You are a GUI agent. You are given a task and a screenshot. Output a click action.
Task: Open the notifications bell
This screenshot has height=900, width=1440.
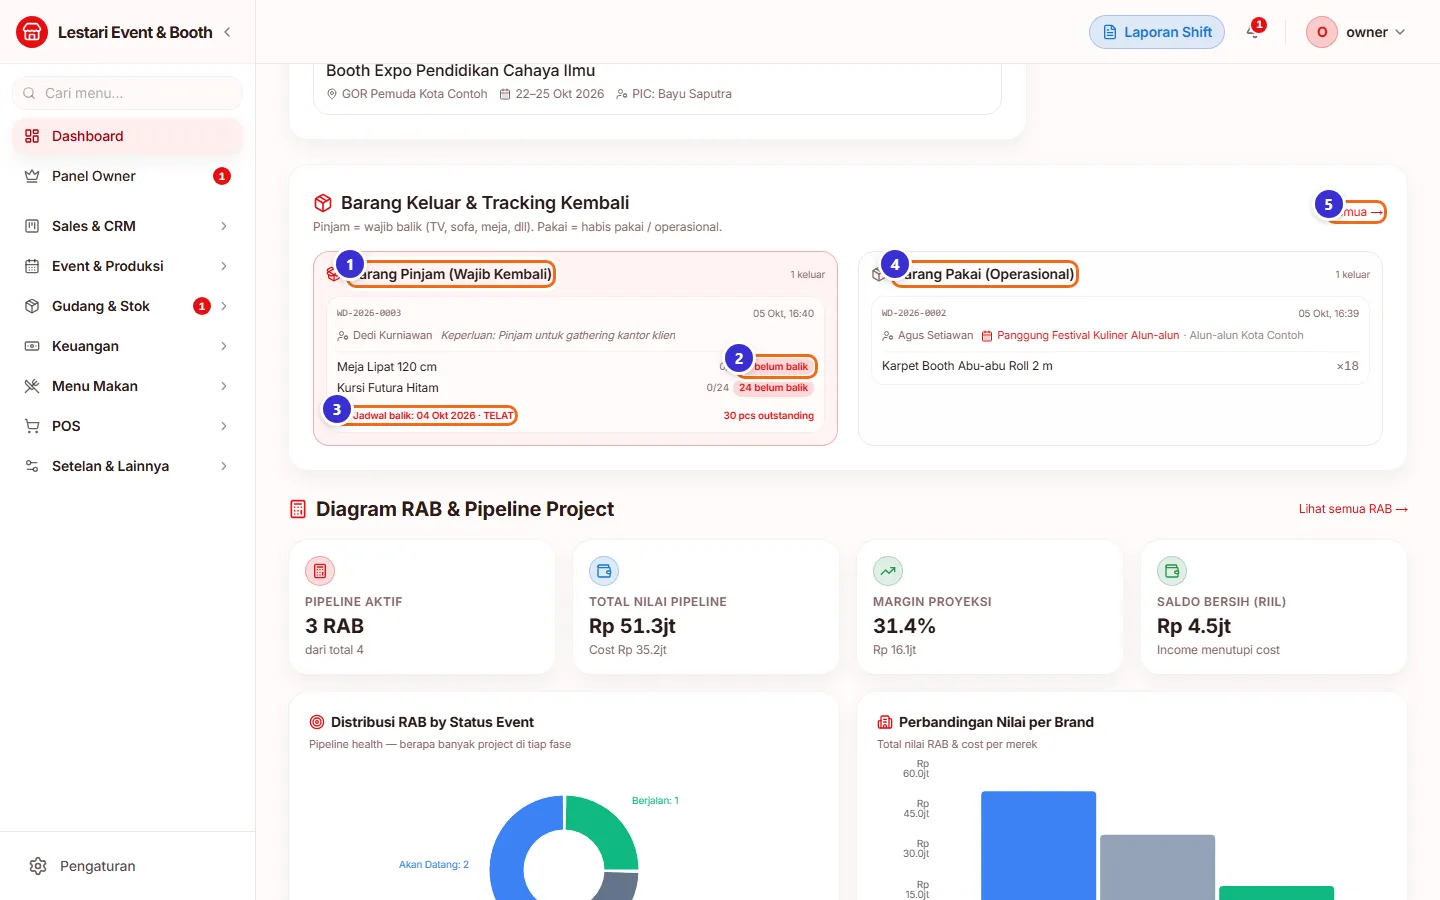coord(1253,32)
